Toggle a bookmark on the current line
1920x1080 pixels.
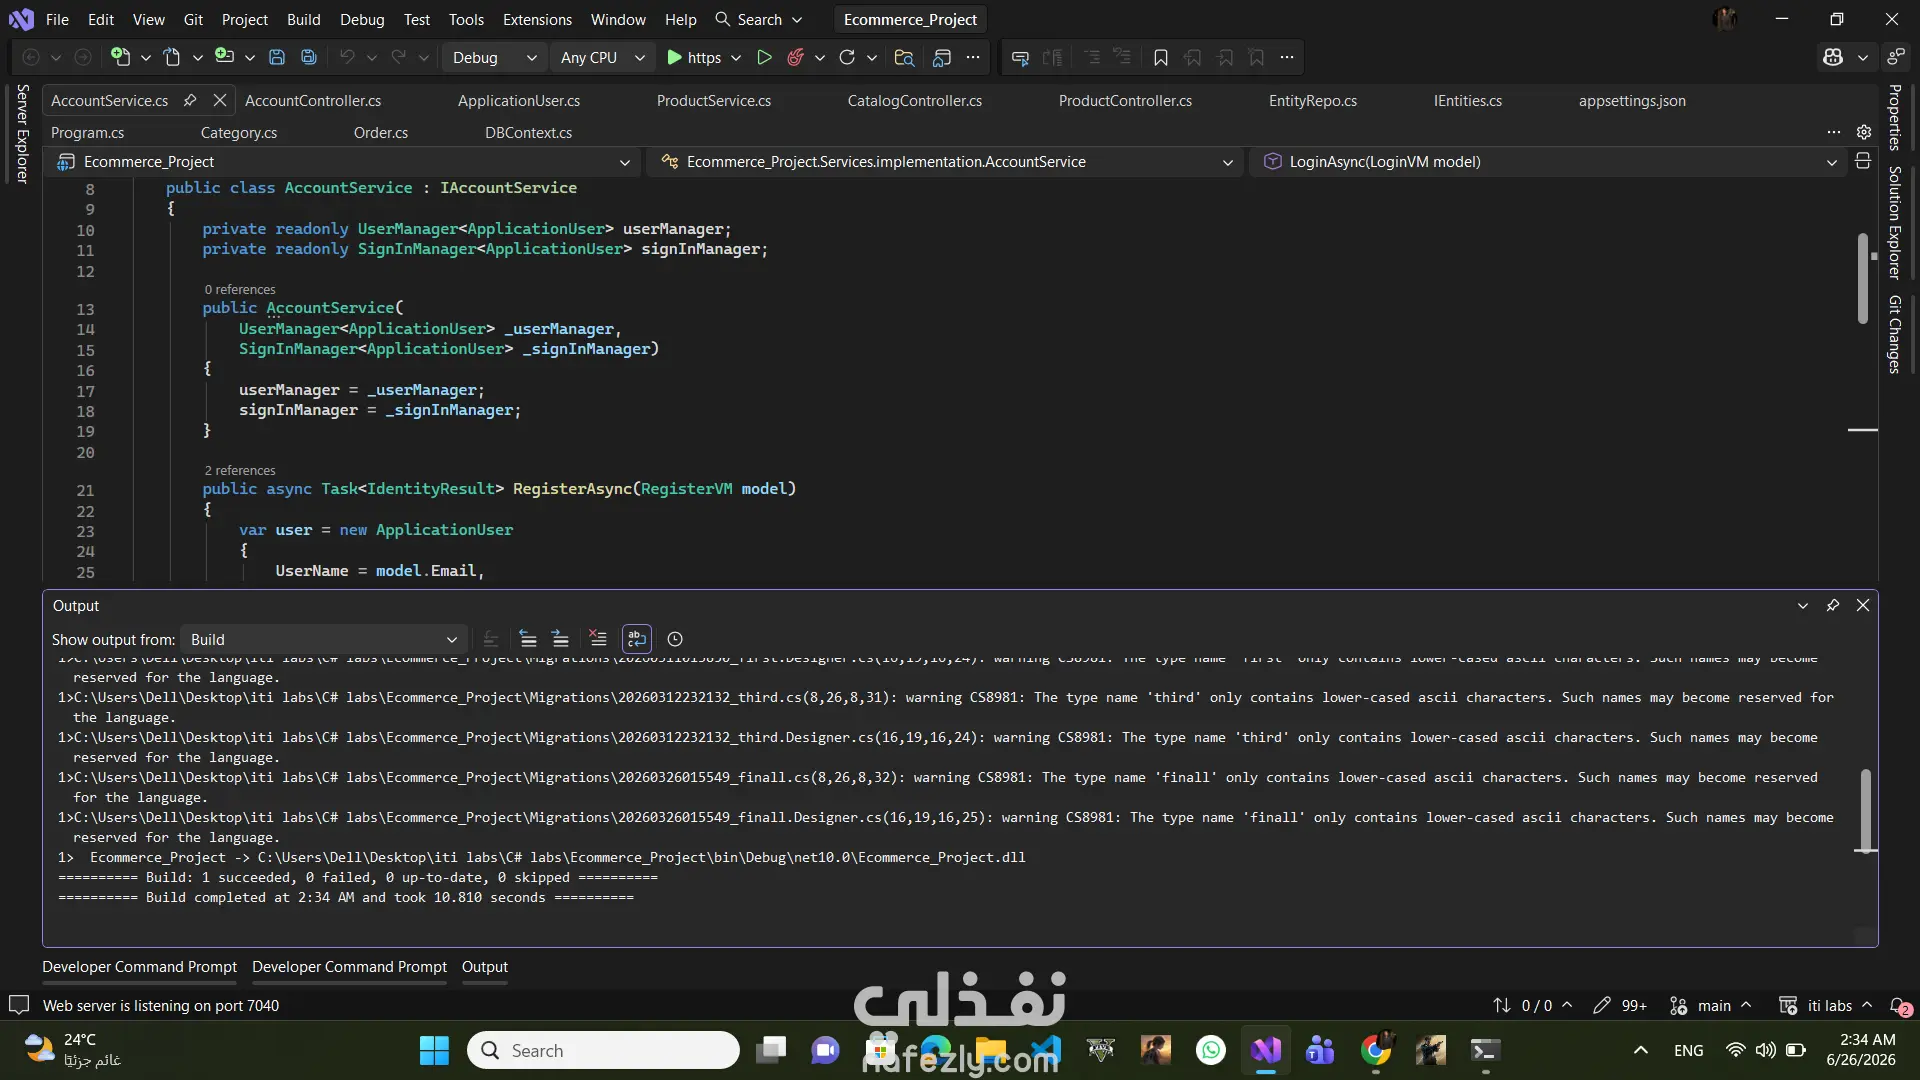(x=1160, y=57)
